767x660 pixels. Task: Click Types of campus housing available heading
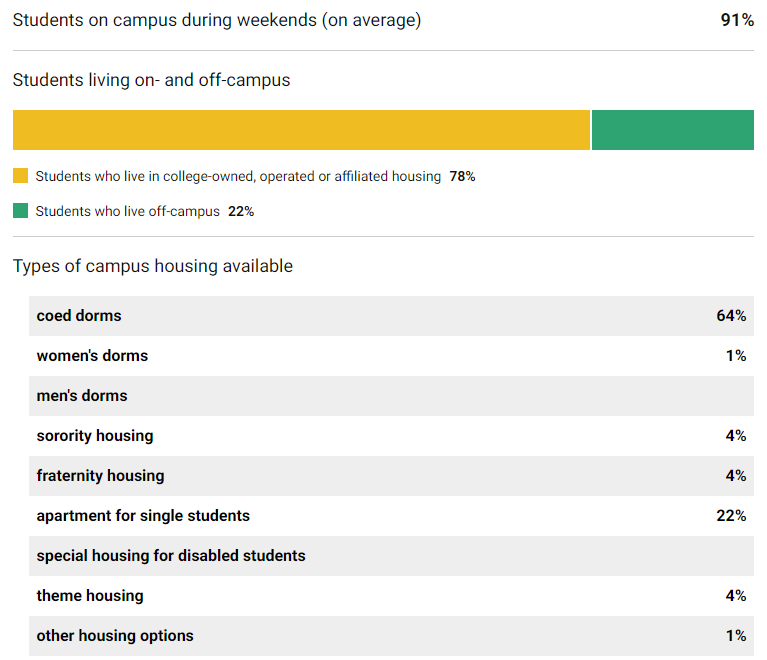(x=153, y=266)
